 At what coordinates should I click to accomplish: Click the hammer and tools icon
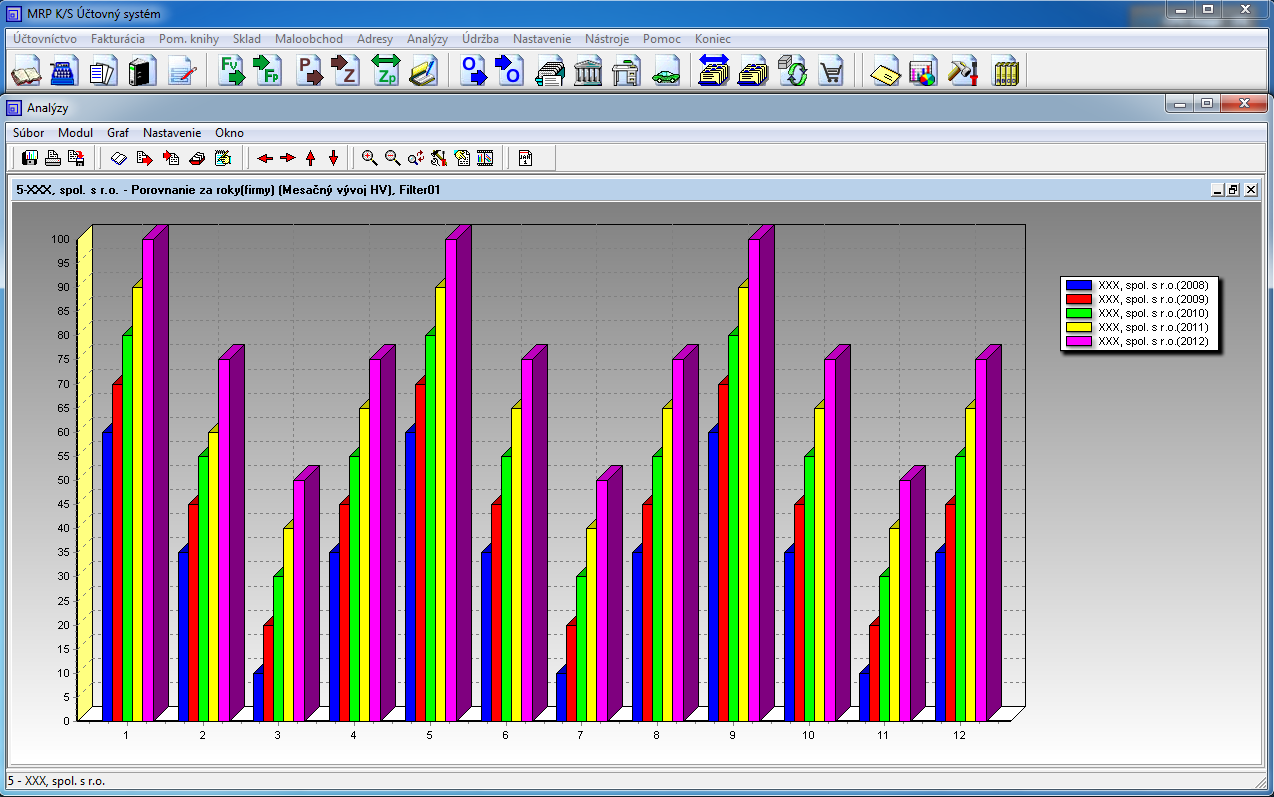962,71
